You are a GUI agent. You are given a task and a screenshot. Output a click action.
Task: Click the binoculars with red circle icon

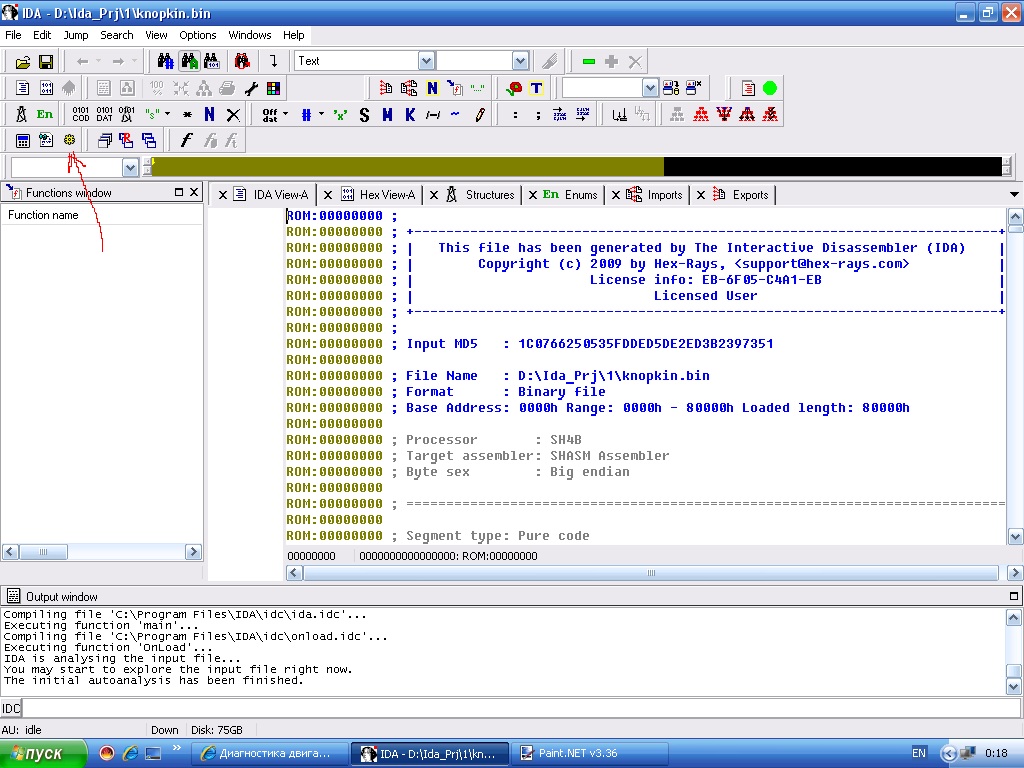pyautogui.click(x=241, y=62)
